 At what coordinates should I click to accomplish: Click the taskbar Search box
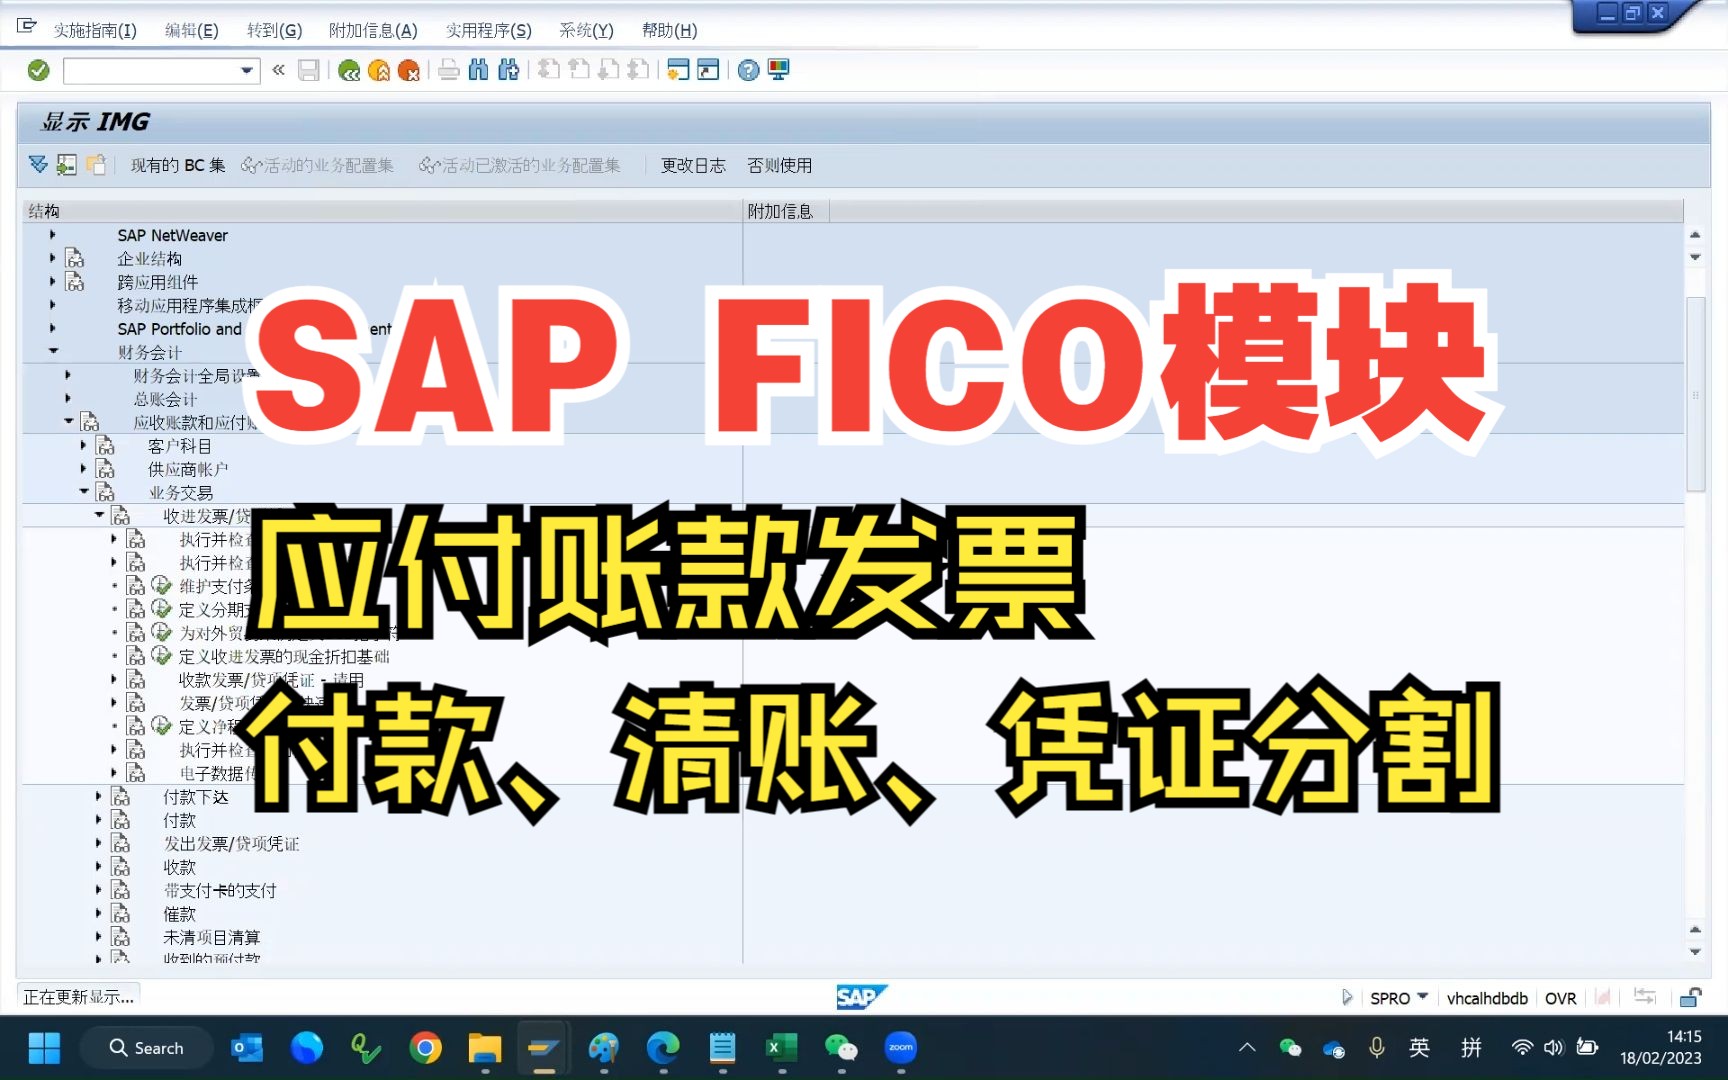(147, 1048)
